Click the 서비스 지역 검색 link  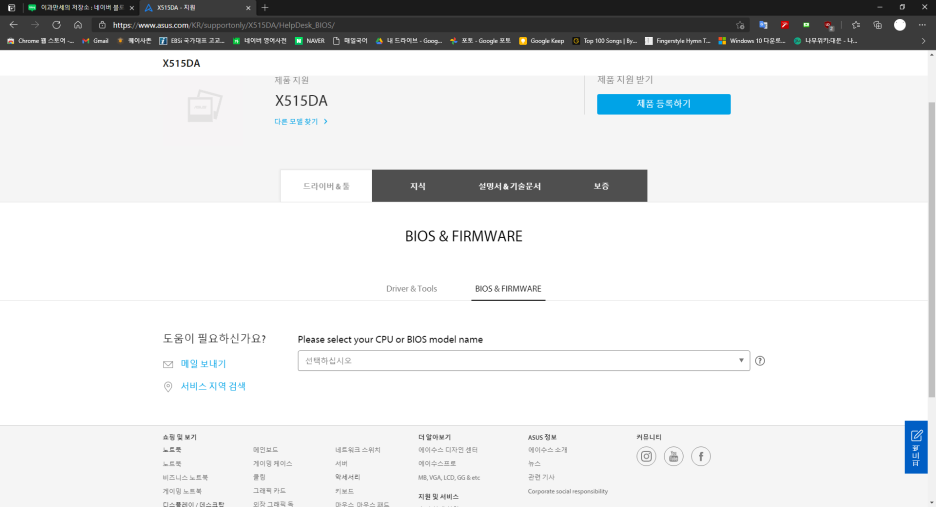point(213,386)
